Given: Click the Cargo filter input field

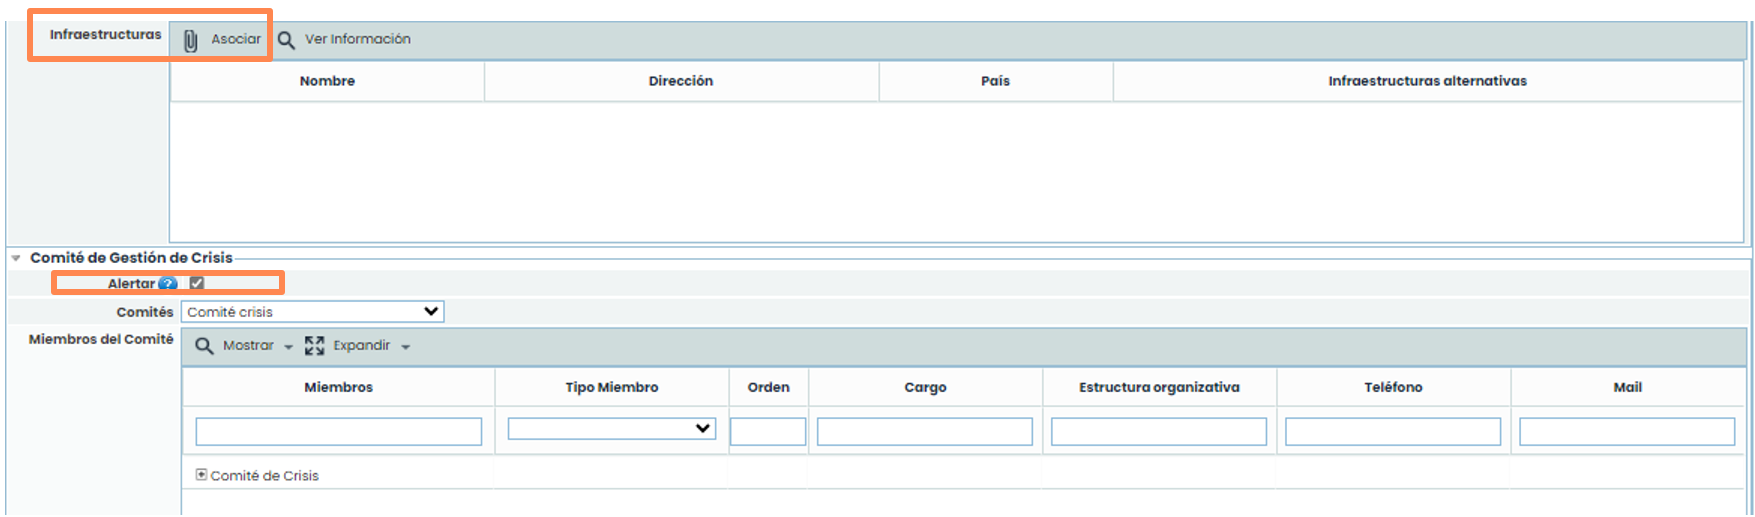Looking at the screenshot, I should 924,431.
